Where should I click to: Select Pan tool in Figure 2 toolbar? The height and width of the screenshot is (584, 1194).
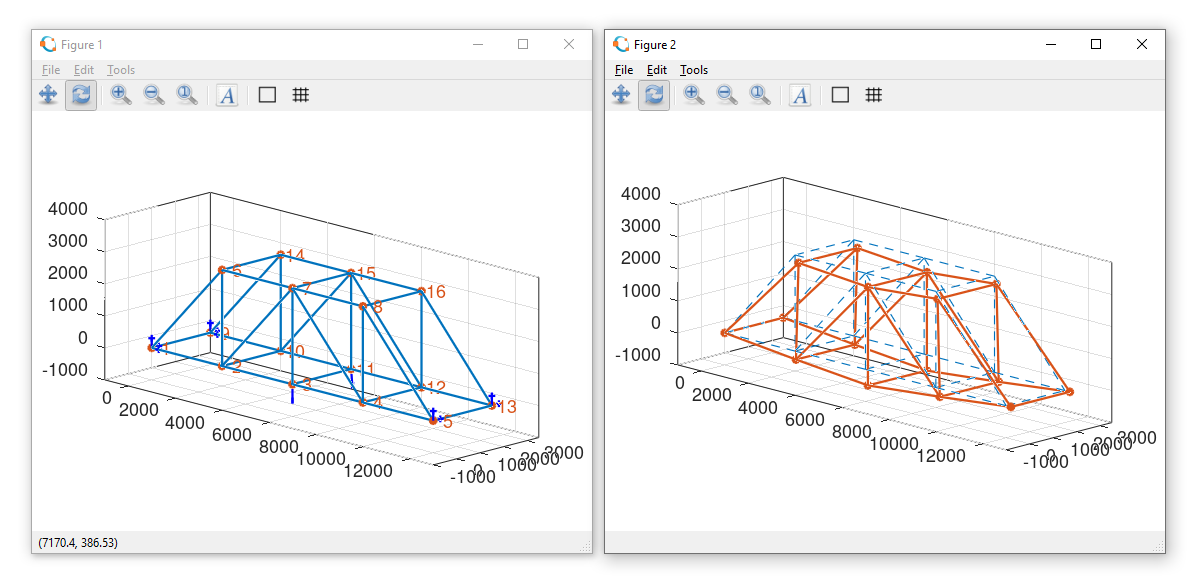(621, 95)
